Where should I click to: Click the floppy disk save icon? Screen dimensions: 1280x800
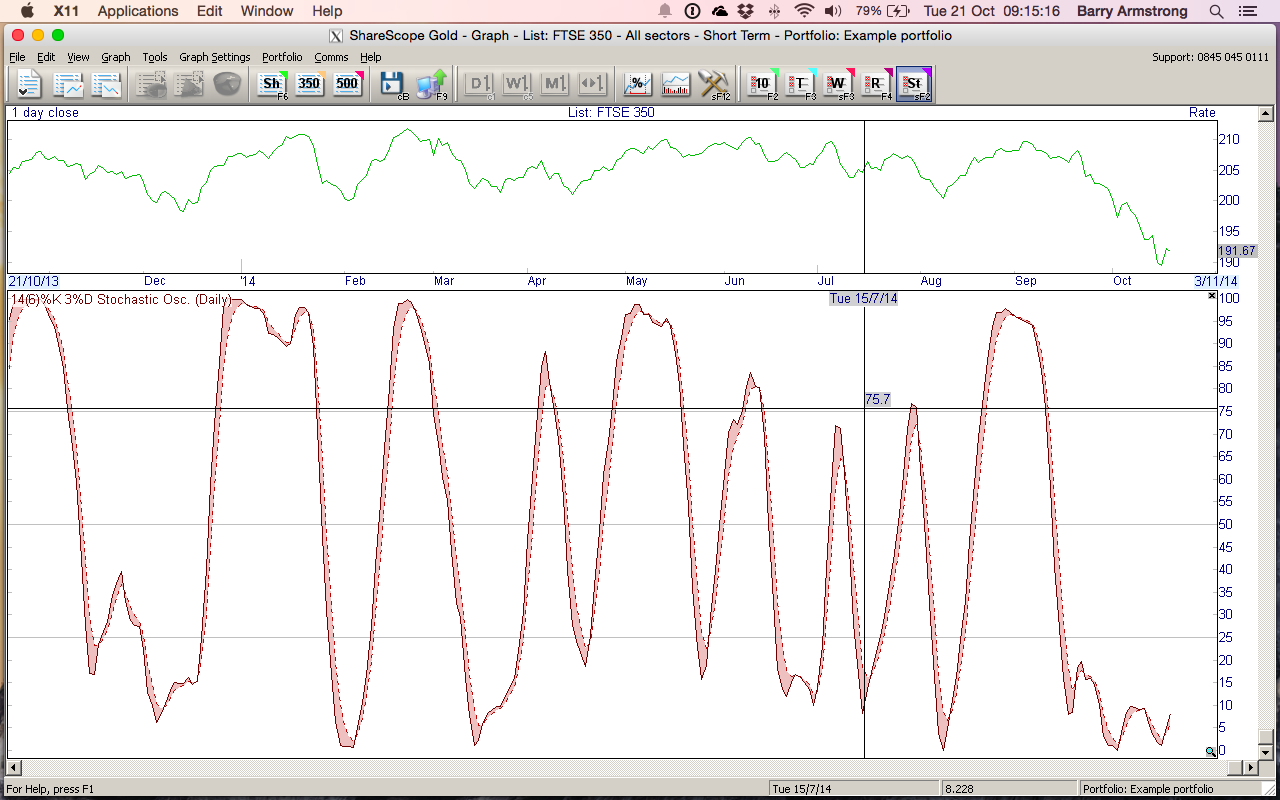[x=391, y=84]
